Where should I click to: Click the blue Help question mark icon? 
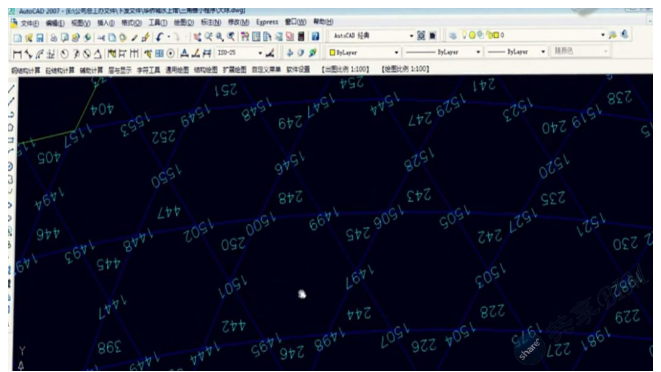pyautogui.click(x=315, y=37)
